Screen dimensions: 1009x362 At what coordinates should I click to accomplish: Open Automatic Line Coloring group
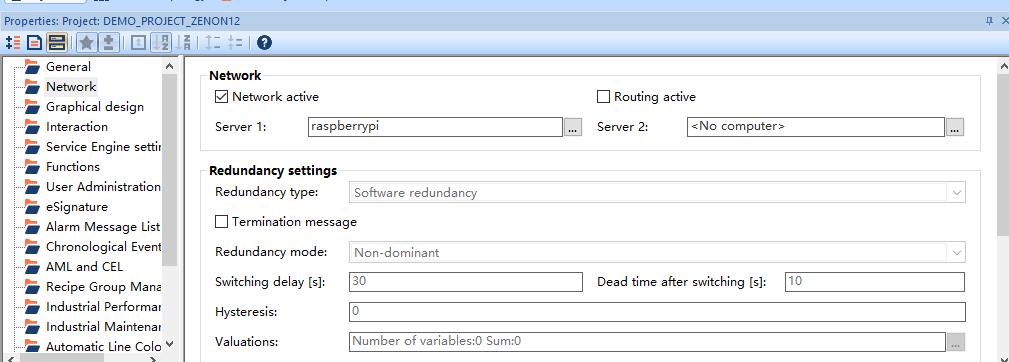(103, 346)
